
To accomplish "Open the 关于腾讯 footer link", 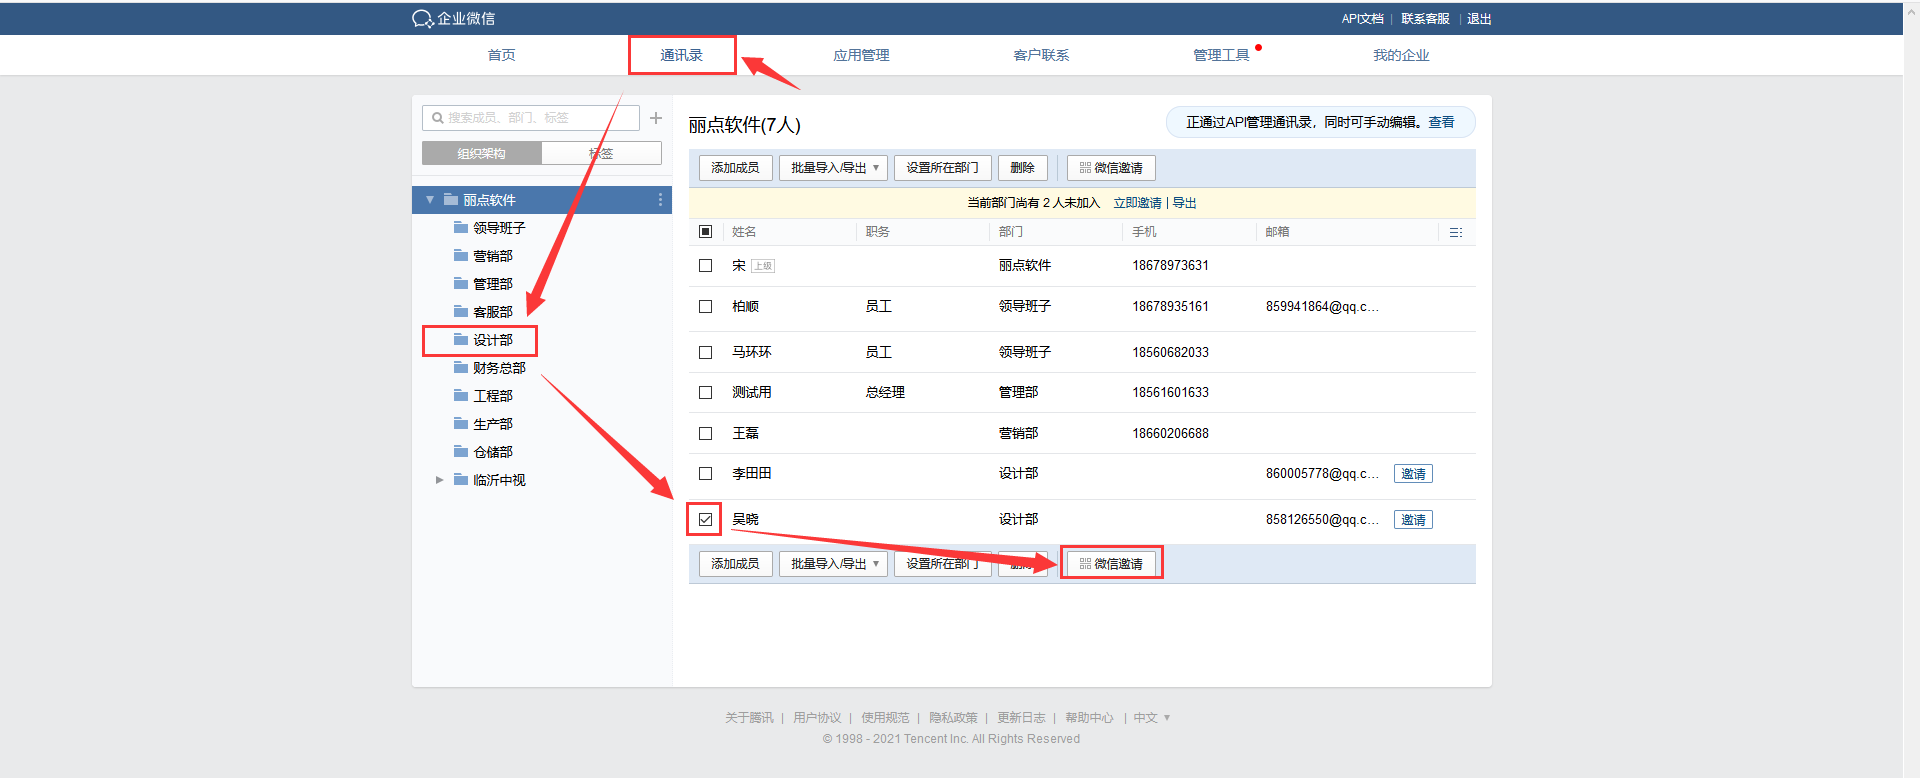I will coord(749,718).
